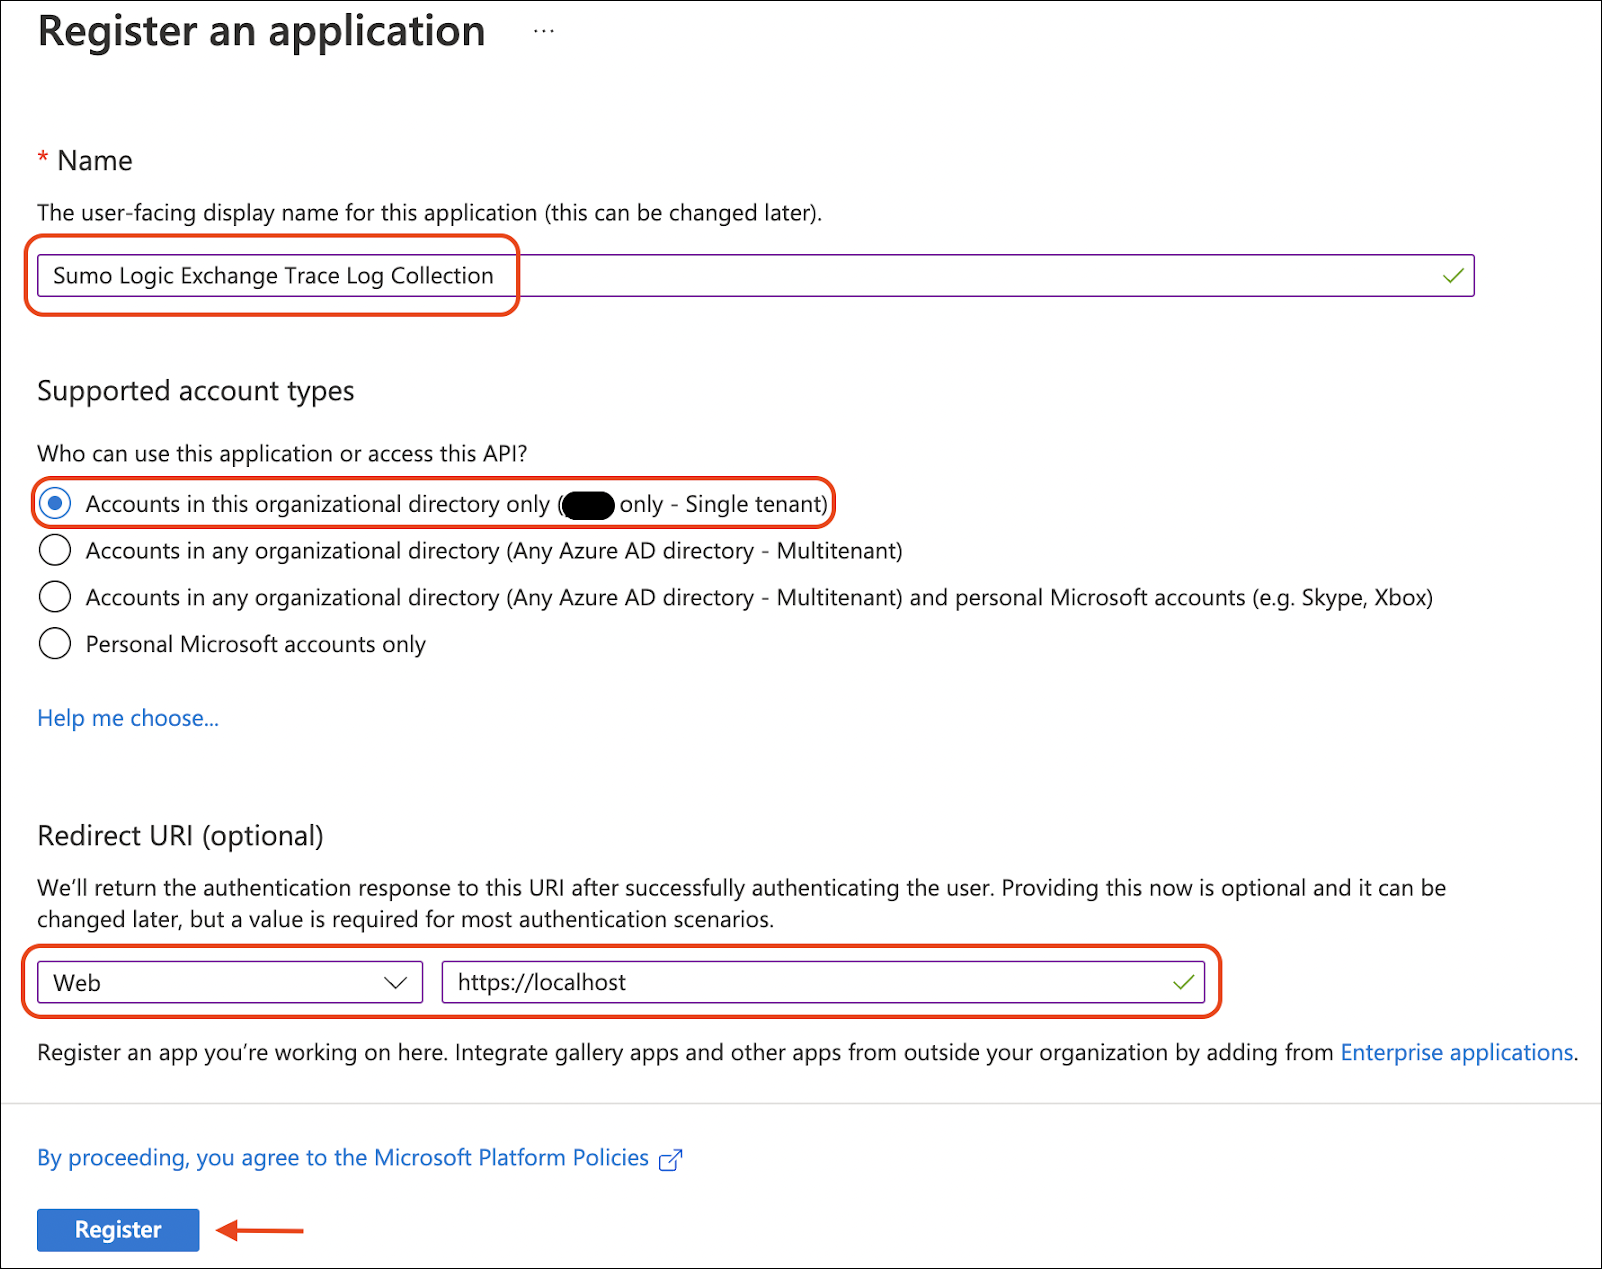Select multitenant and personal Microsoft accounts option
Viewport: 1602px width, 1269px height.
55,596
